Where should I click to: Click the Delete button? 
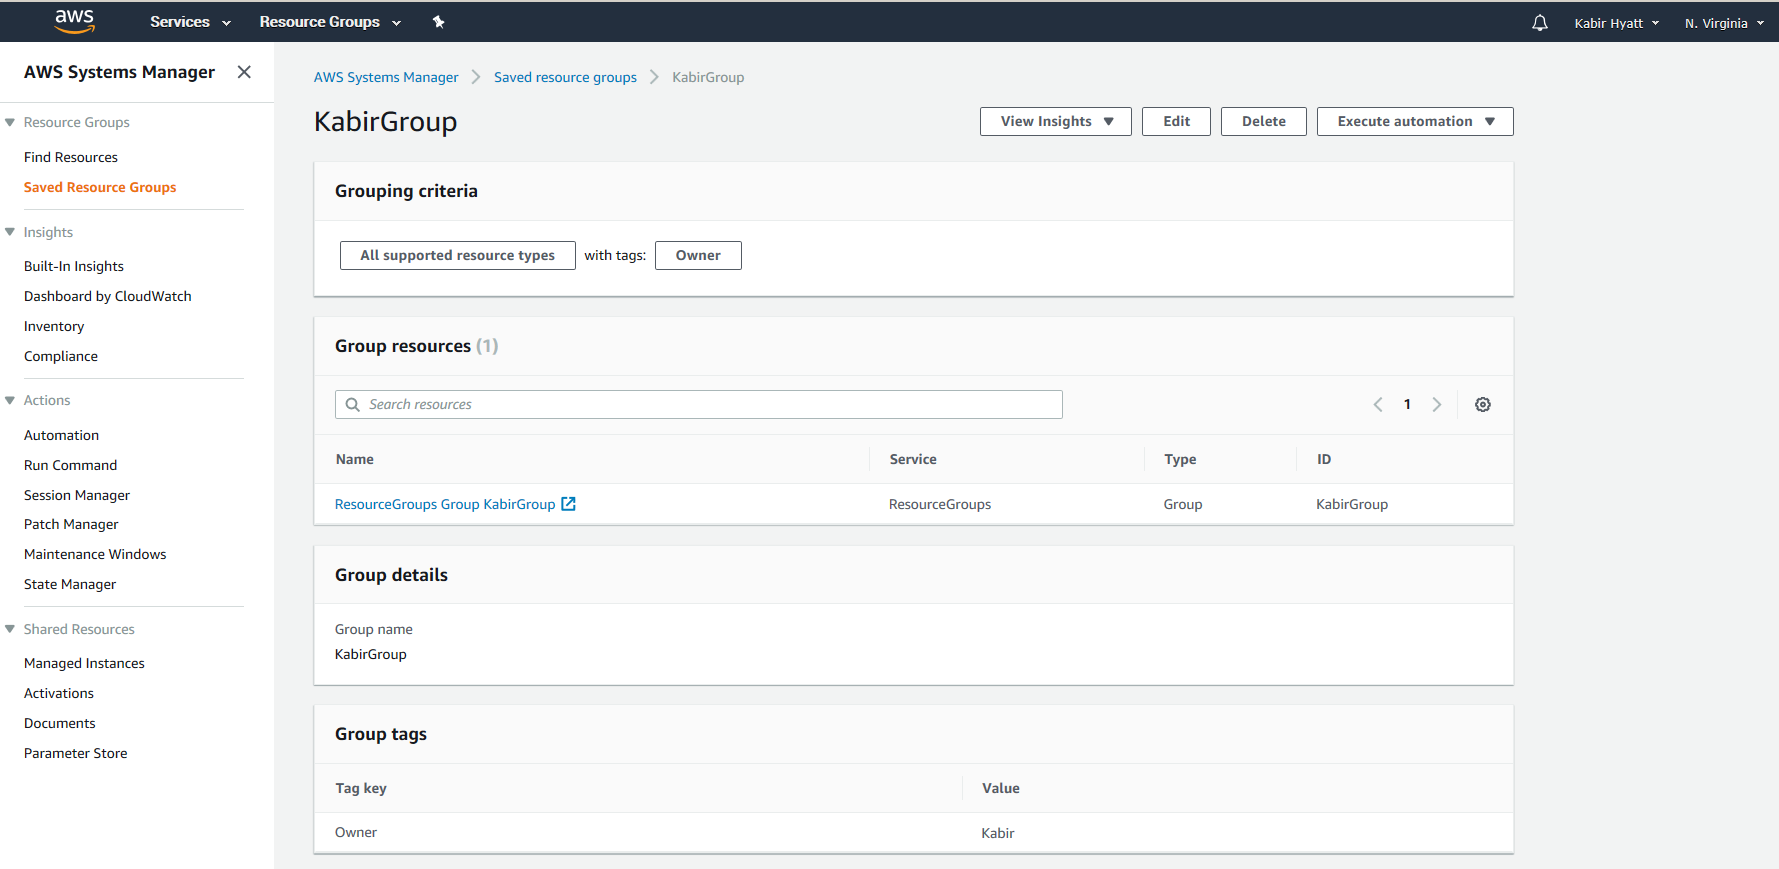point(1264,121)
